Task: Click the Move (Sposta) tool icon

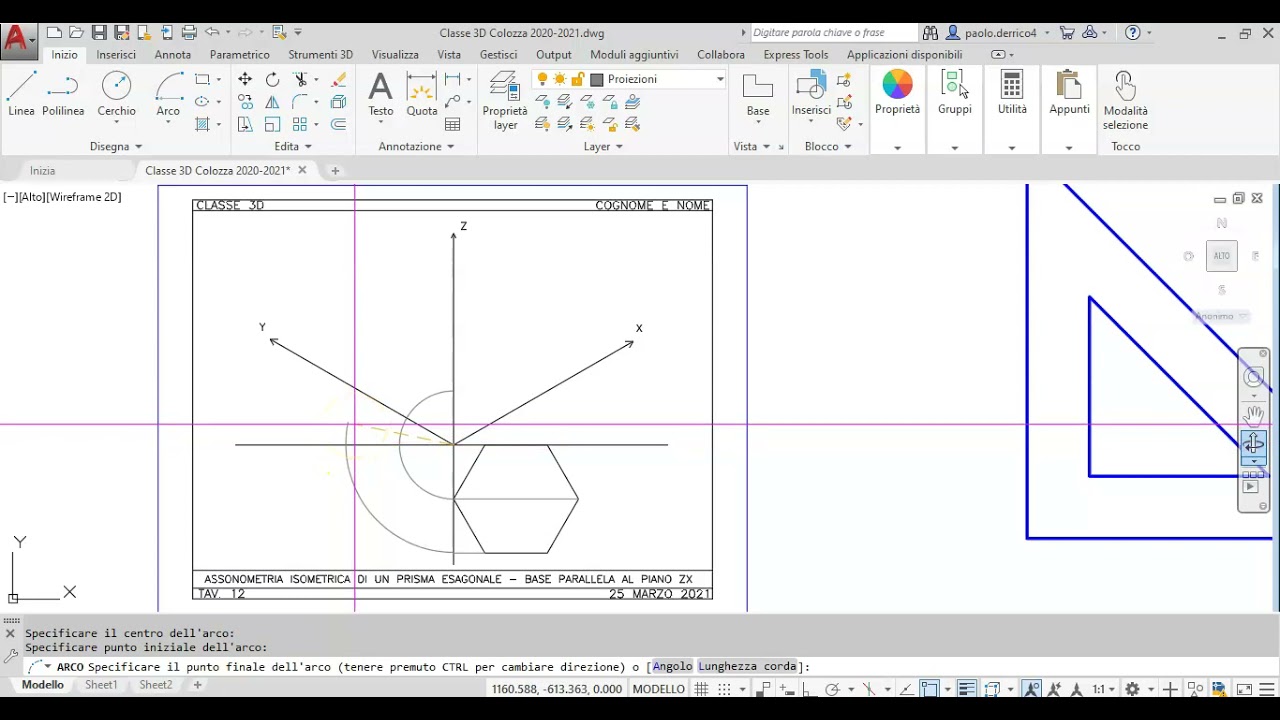Action: pyautogui.click(x=245, y=79)
